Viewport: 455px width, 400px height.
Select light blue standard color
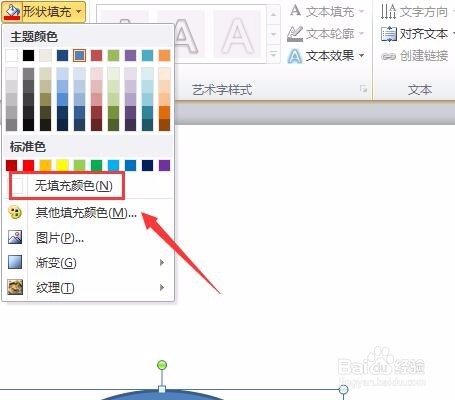coord(113,165)
